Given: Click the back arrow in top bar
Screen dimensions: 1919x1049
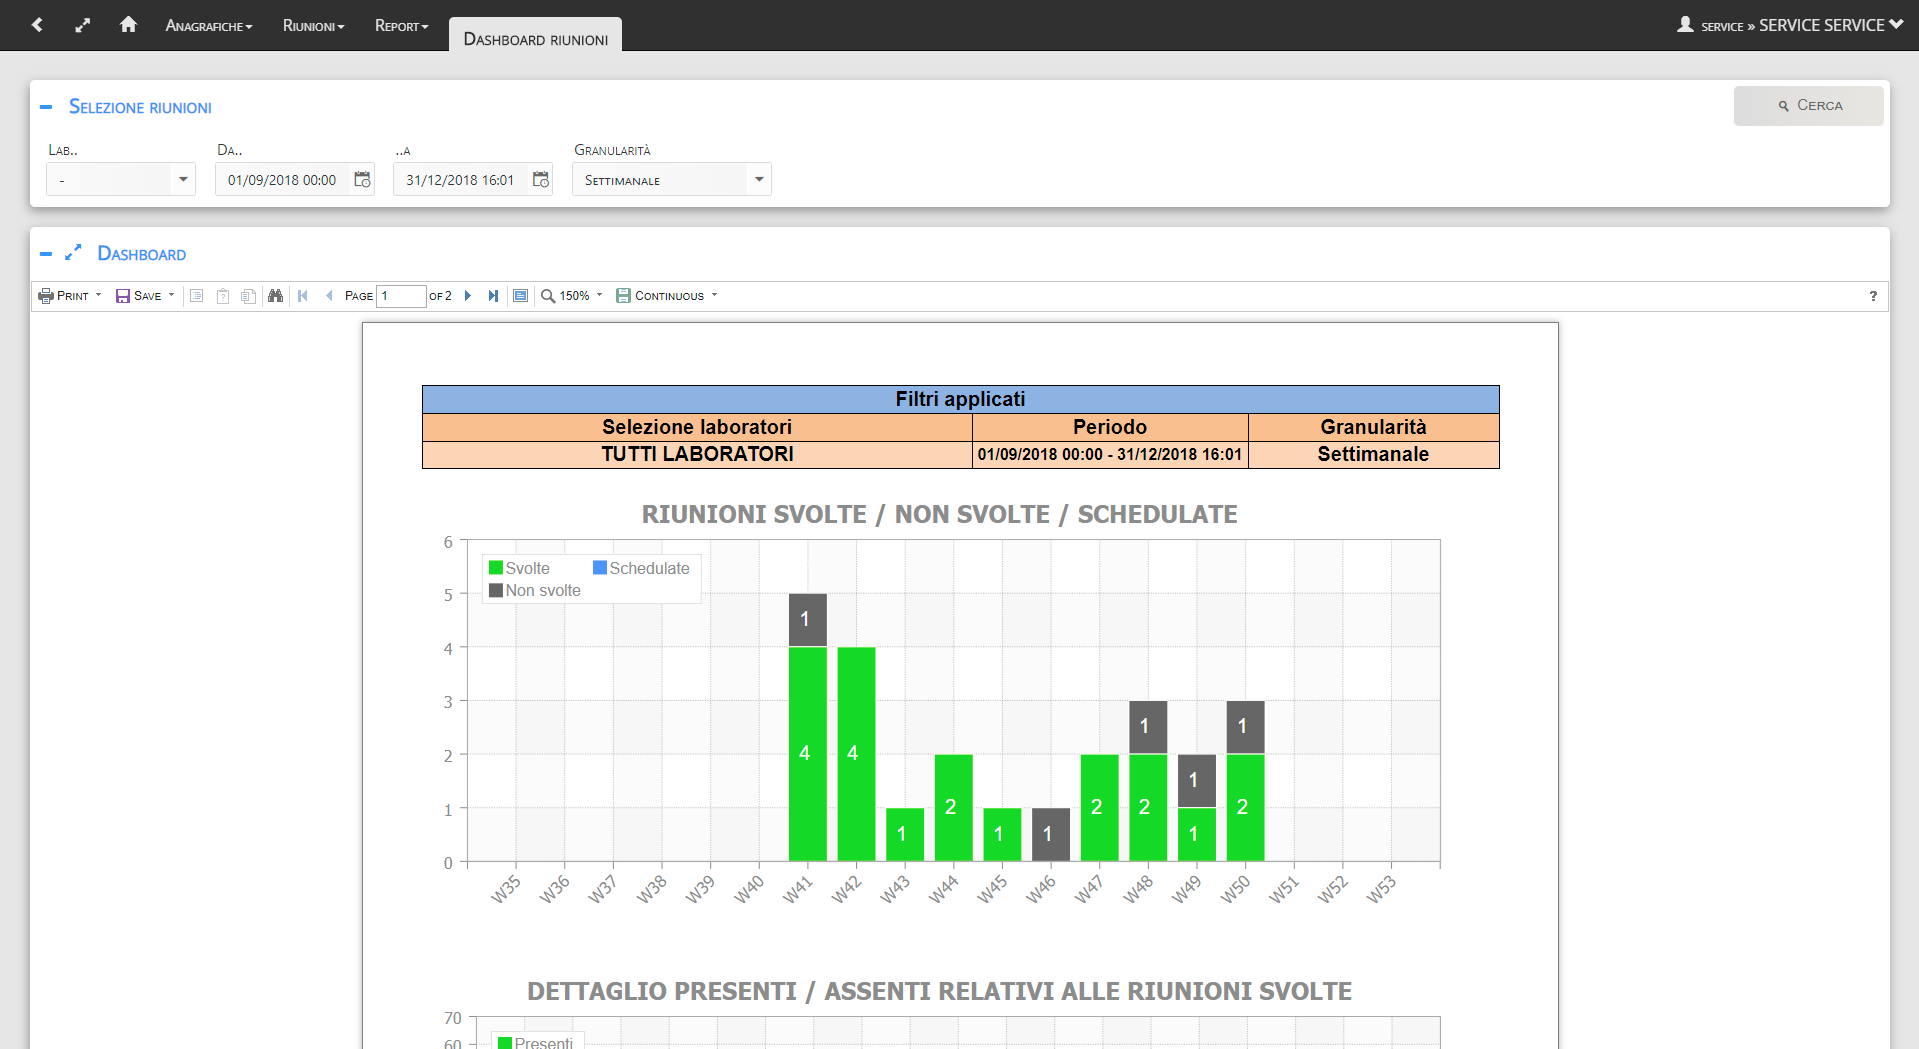Looking at the screenshot, I should click(38, 25).
